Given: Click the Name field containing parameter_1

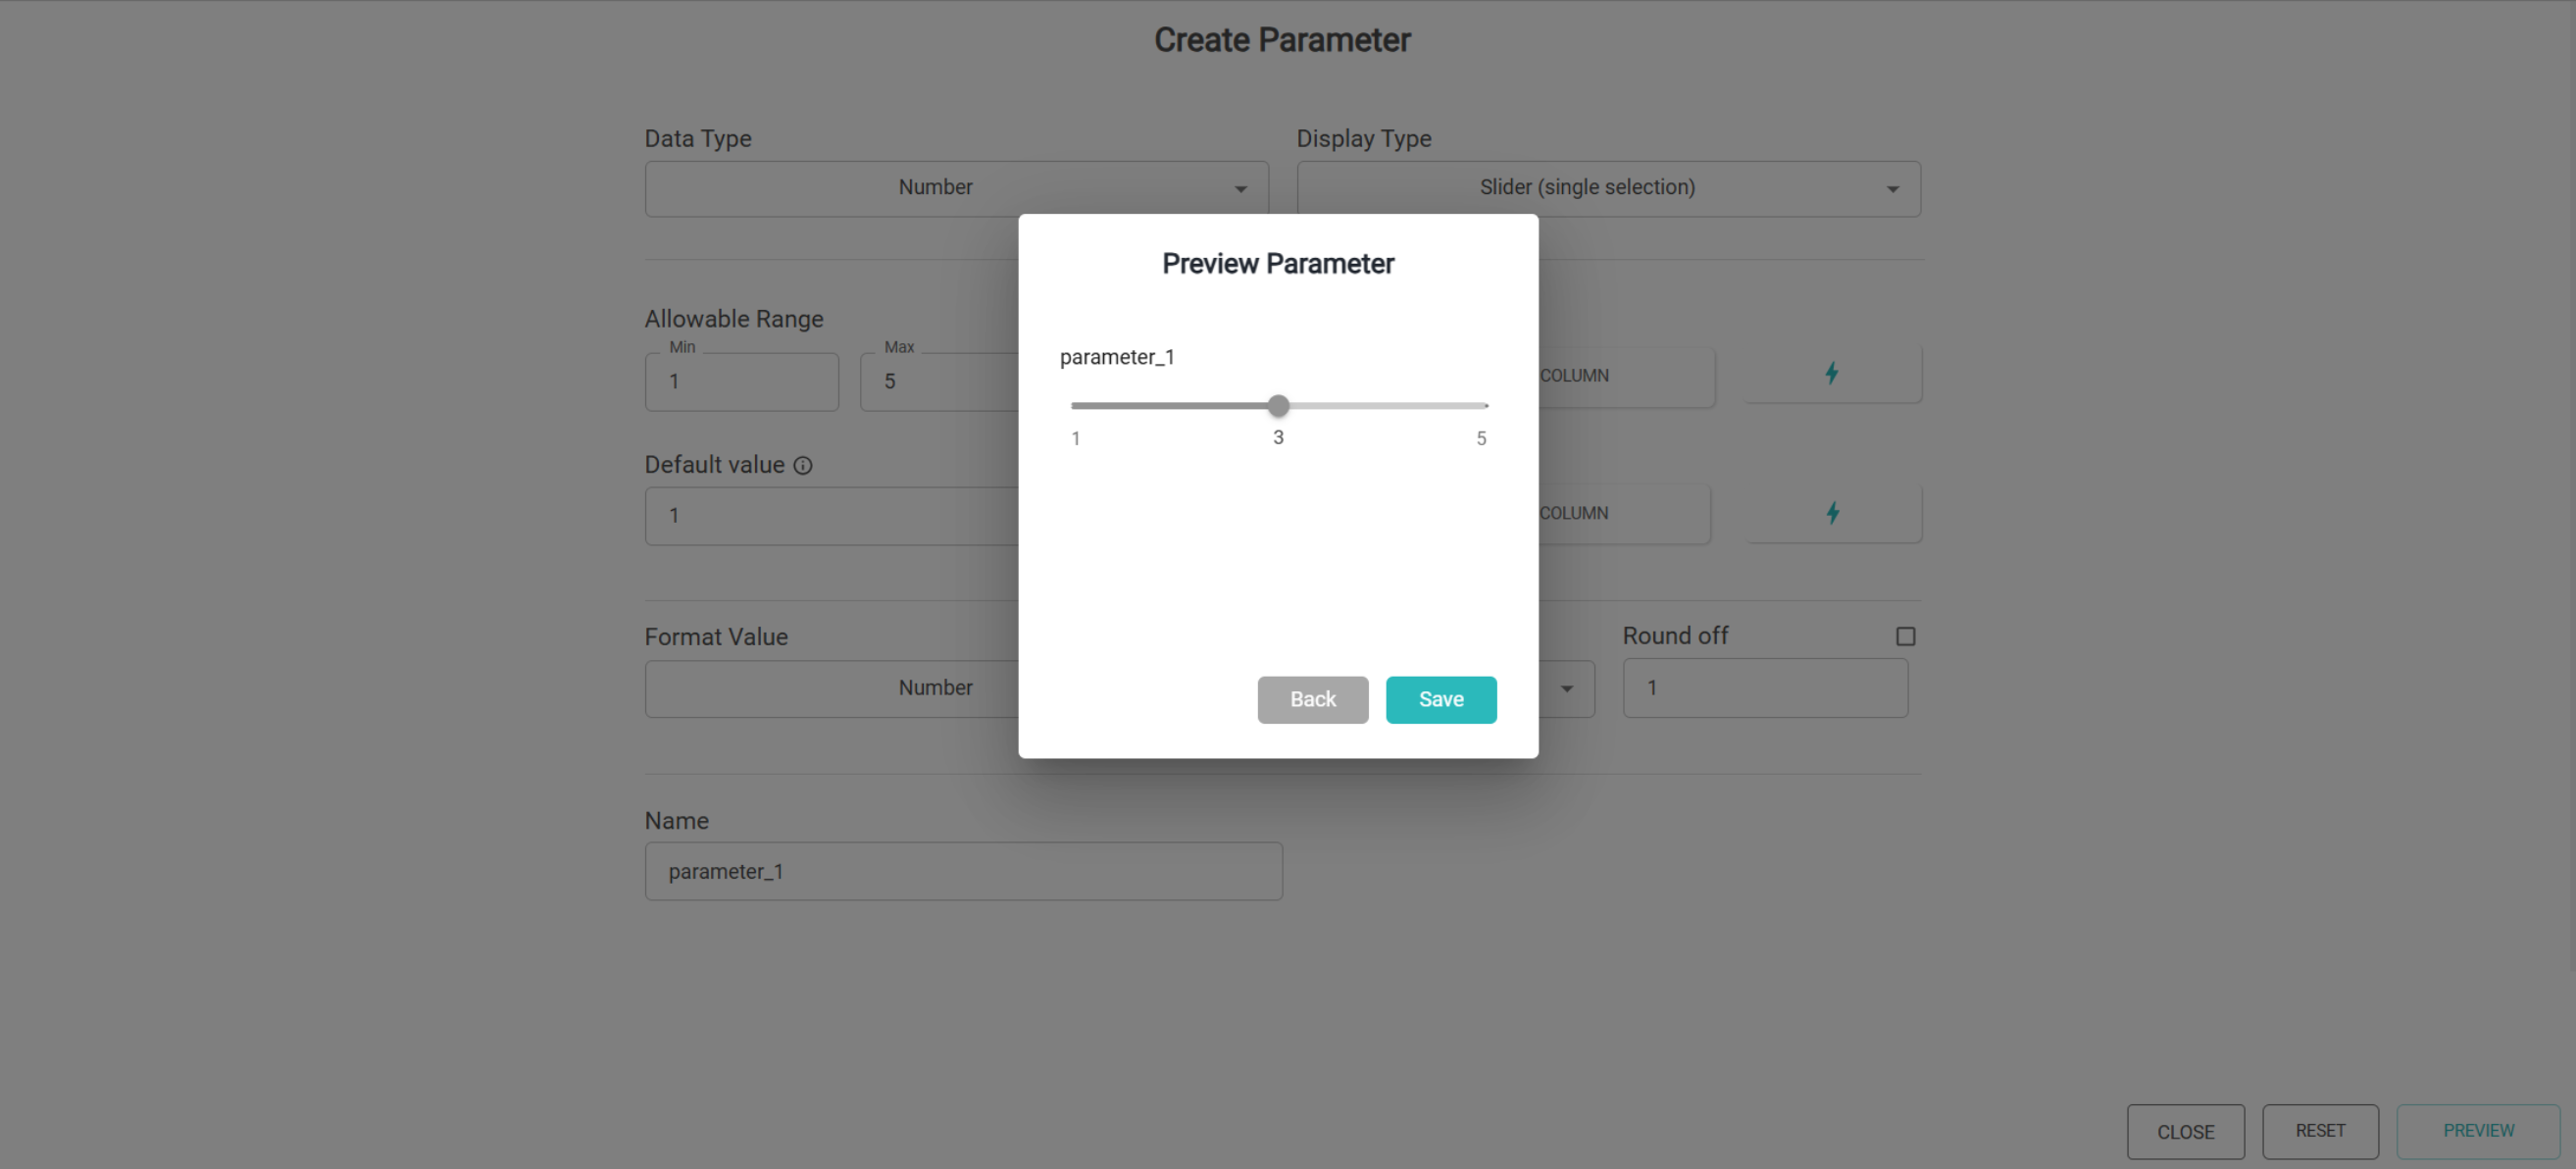Looking at the screenshot, I should pyautogui.click(x=962, y=871).
